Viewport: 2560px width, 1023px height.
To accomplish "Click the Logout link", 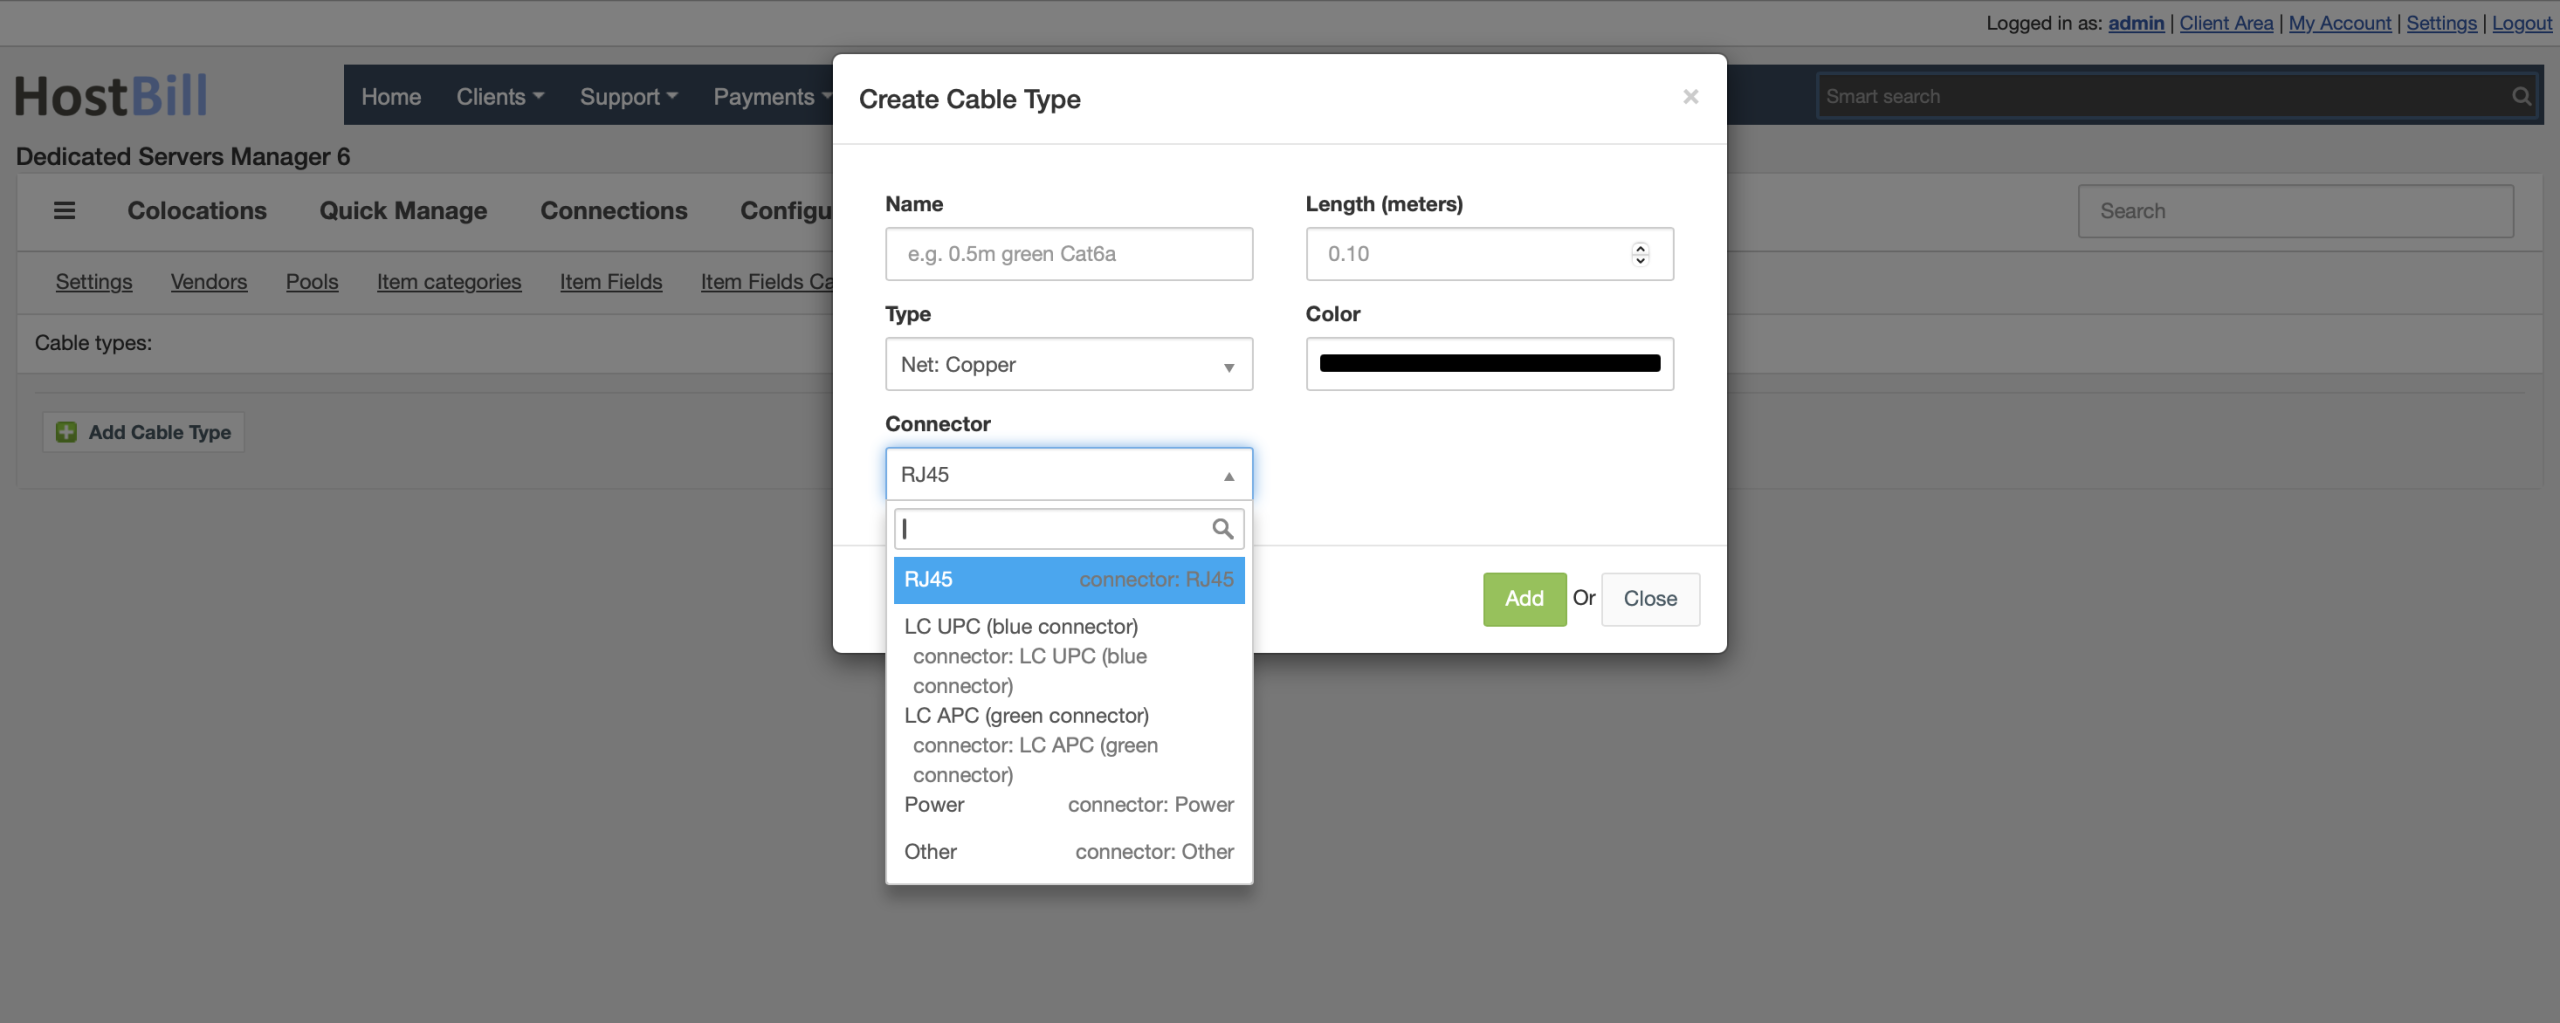I will [2521, 23].
